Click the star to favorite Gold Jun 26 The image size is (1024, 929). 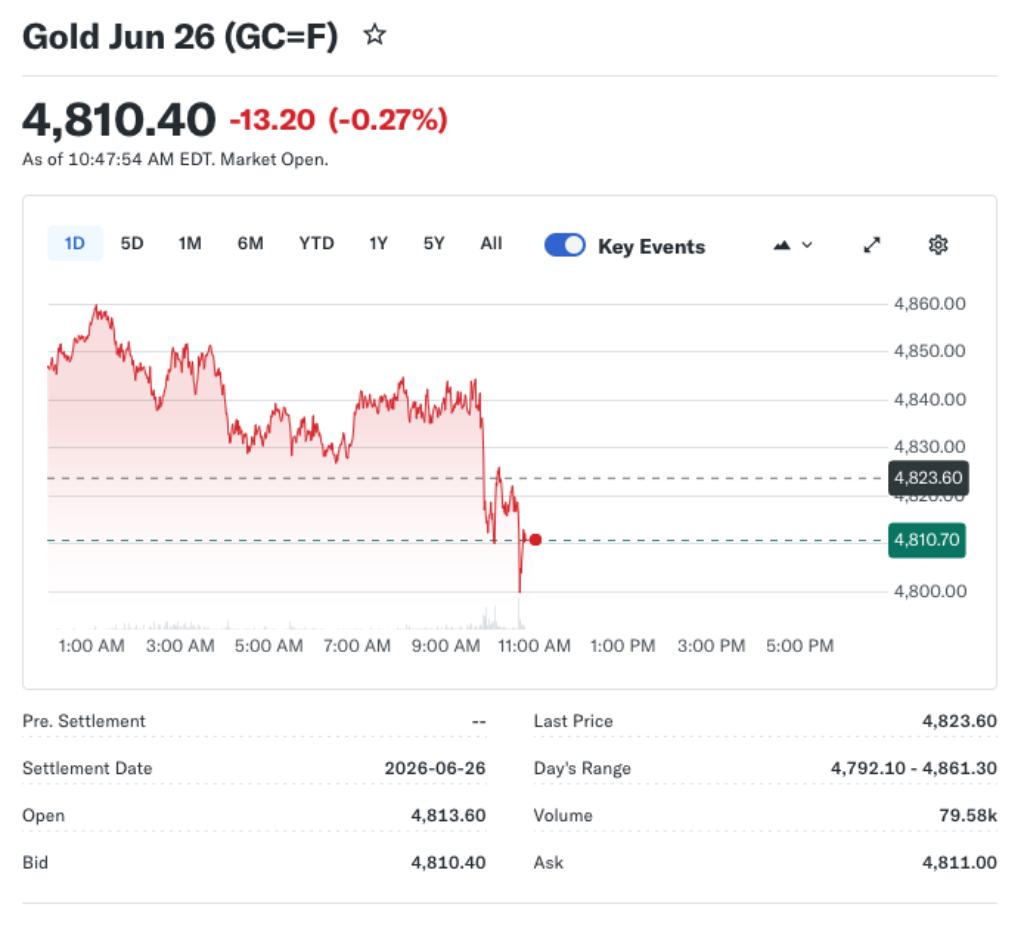point(375,34)
